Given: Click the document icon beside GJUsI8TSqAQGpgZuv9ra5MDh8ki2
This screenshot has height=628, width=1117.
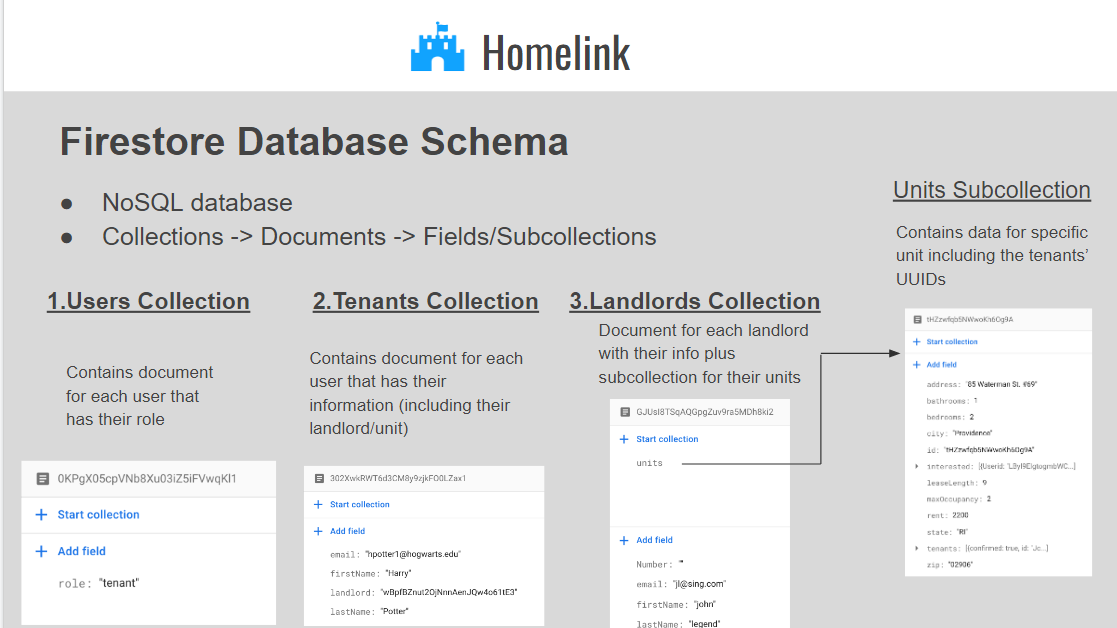Looking at the screenshot, I should click(x=625, y=412).
